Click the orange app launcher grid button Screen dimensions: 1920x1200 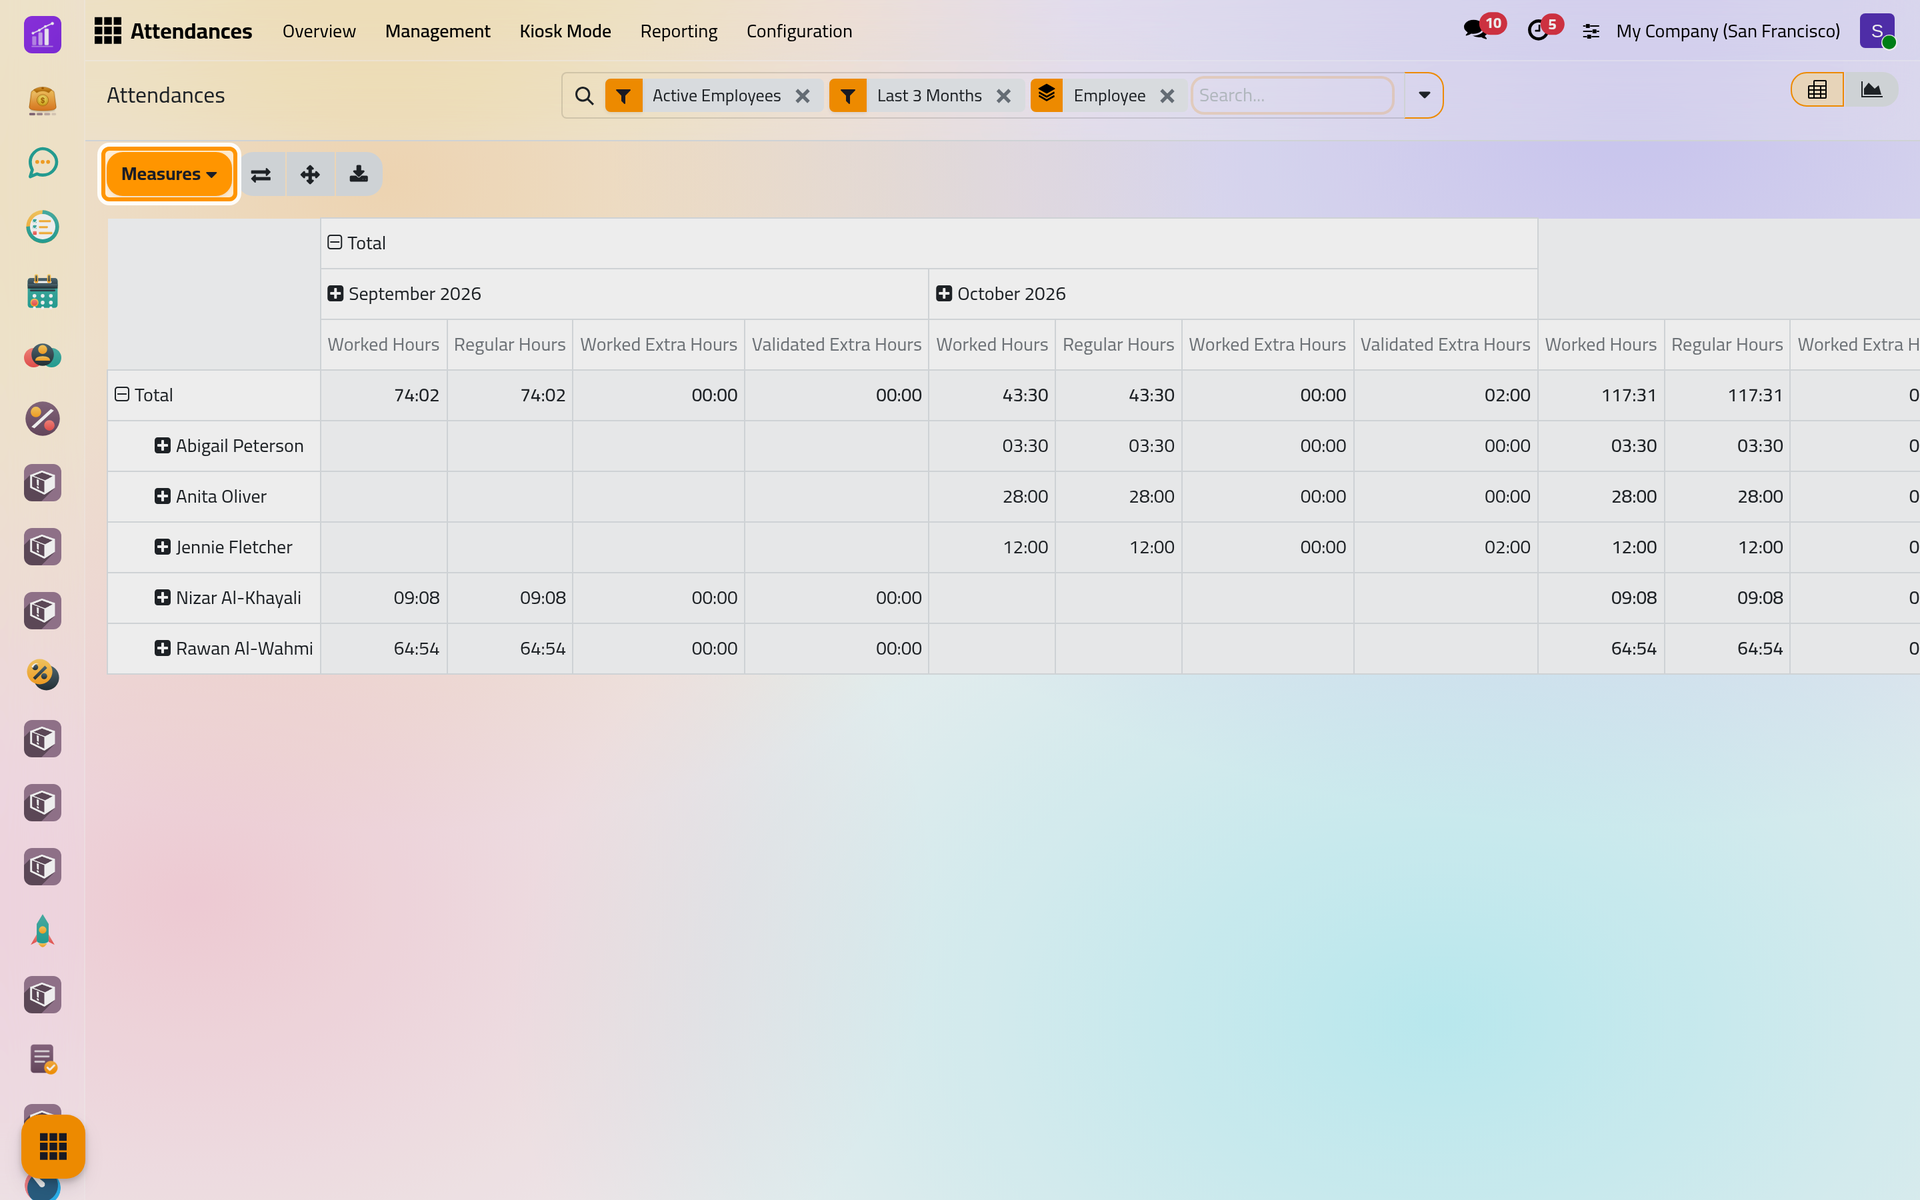pyautogui.click(x=53, y=1147)
